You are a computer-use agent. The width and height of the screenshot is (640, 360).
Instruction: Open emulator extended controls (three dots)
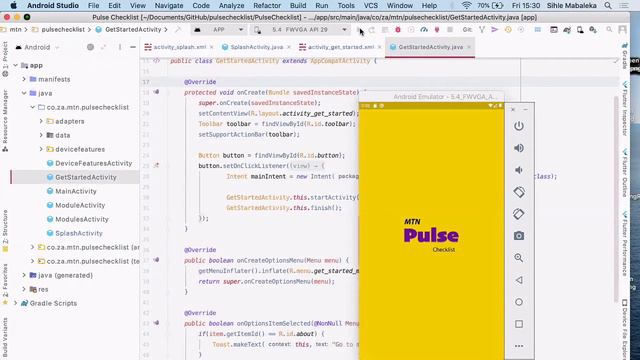point(519,346)
